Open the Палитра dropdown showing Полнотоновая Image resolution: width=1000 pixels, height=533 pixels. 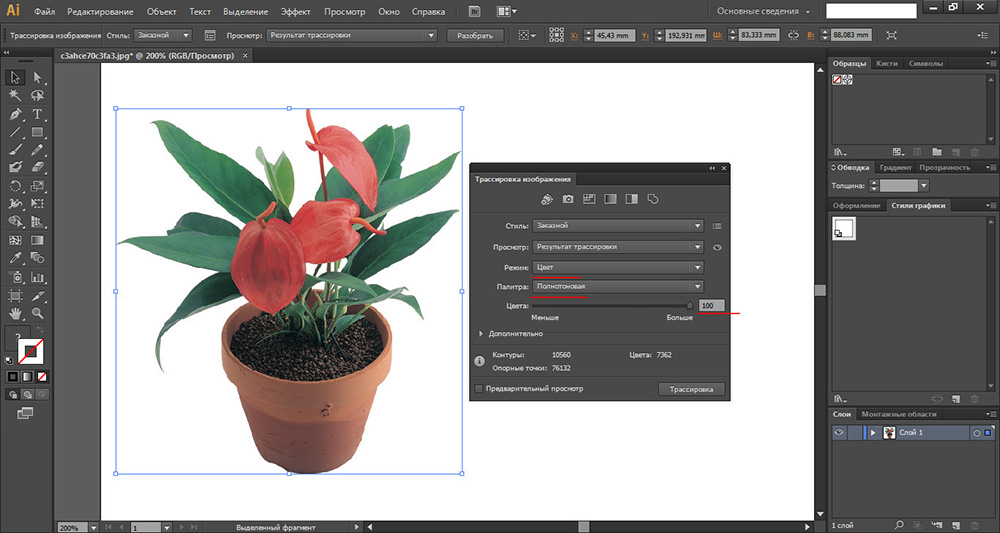618,287
